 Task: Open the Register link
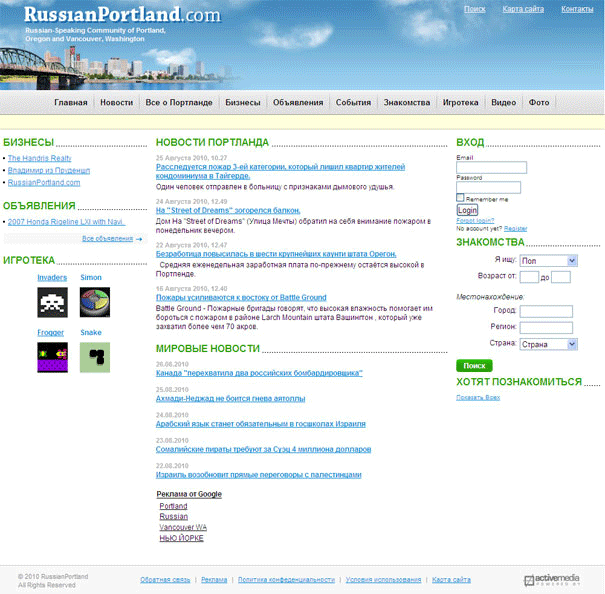[x=515, y=228]
